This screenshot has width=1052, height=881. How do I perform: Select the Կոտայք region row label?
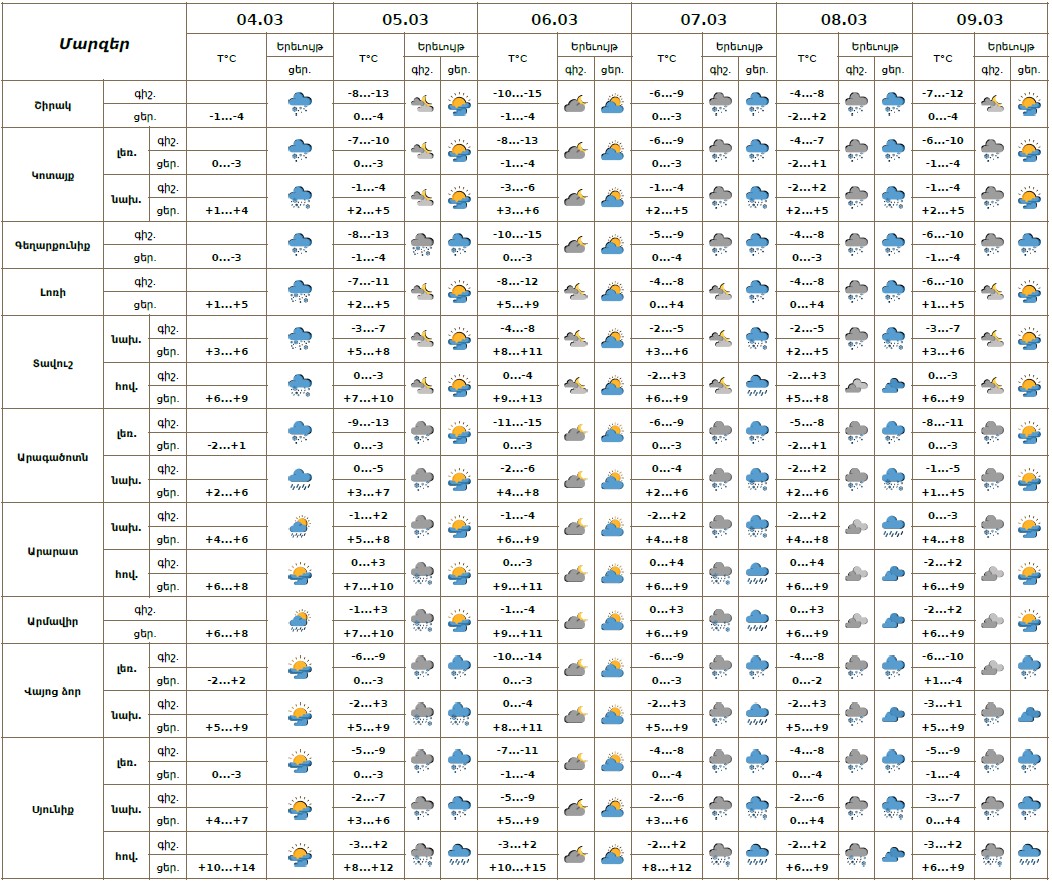coord(52,175)
